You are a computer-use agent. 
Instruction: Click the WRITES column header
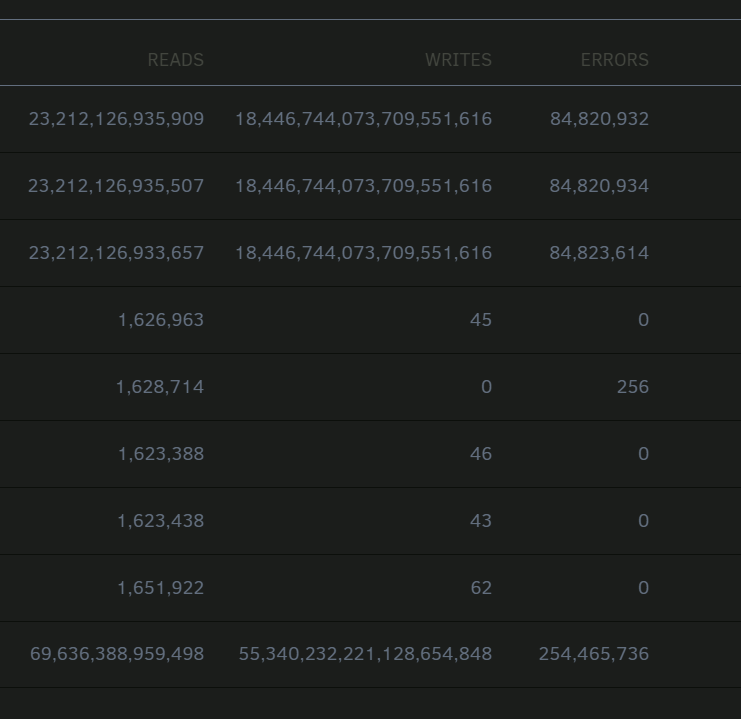458,60
